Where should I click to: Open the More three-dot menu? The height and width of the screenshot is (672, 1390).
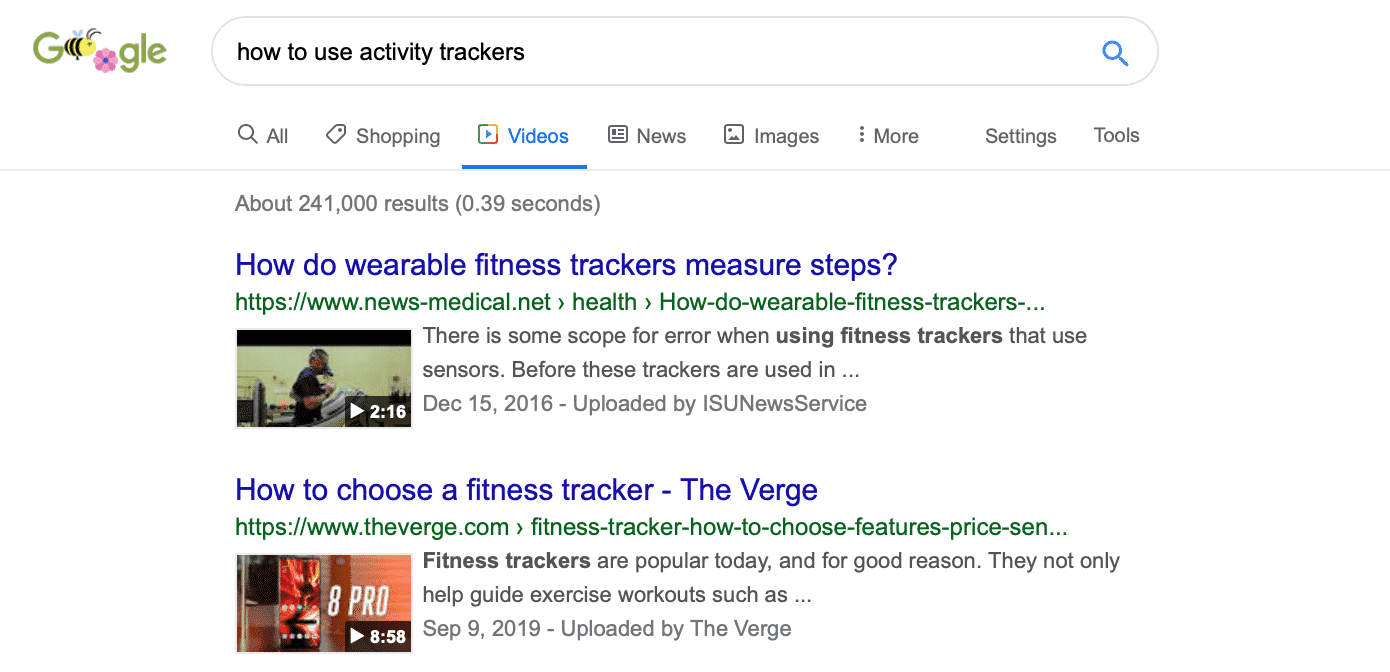coord(888,135)
